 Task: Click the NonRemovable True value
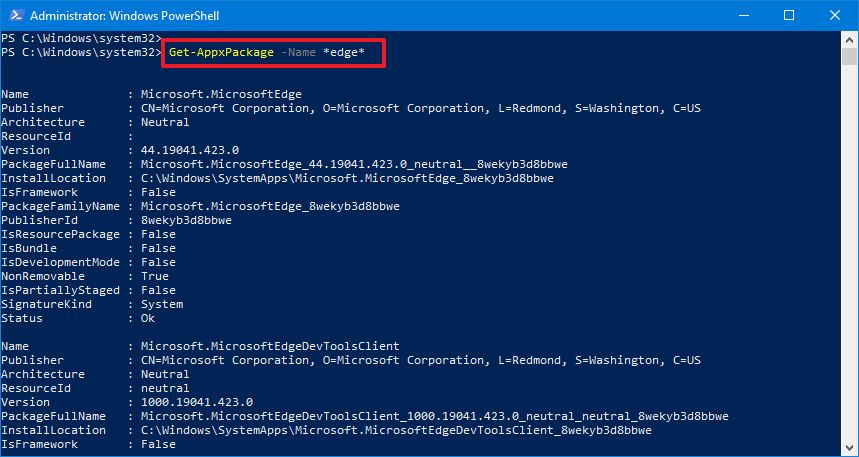pos(155,276)
